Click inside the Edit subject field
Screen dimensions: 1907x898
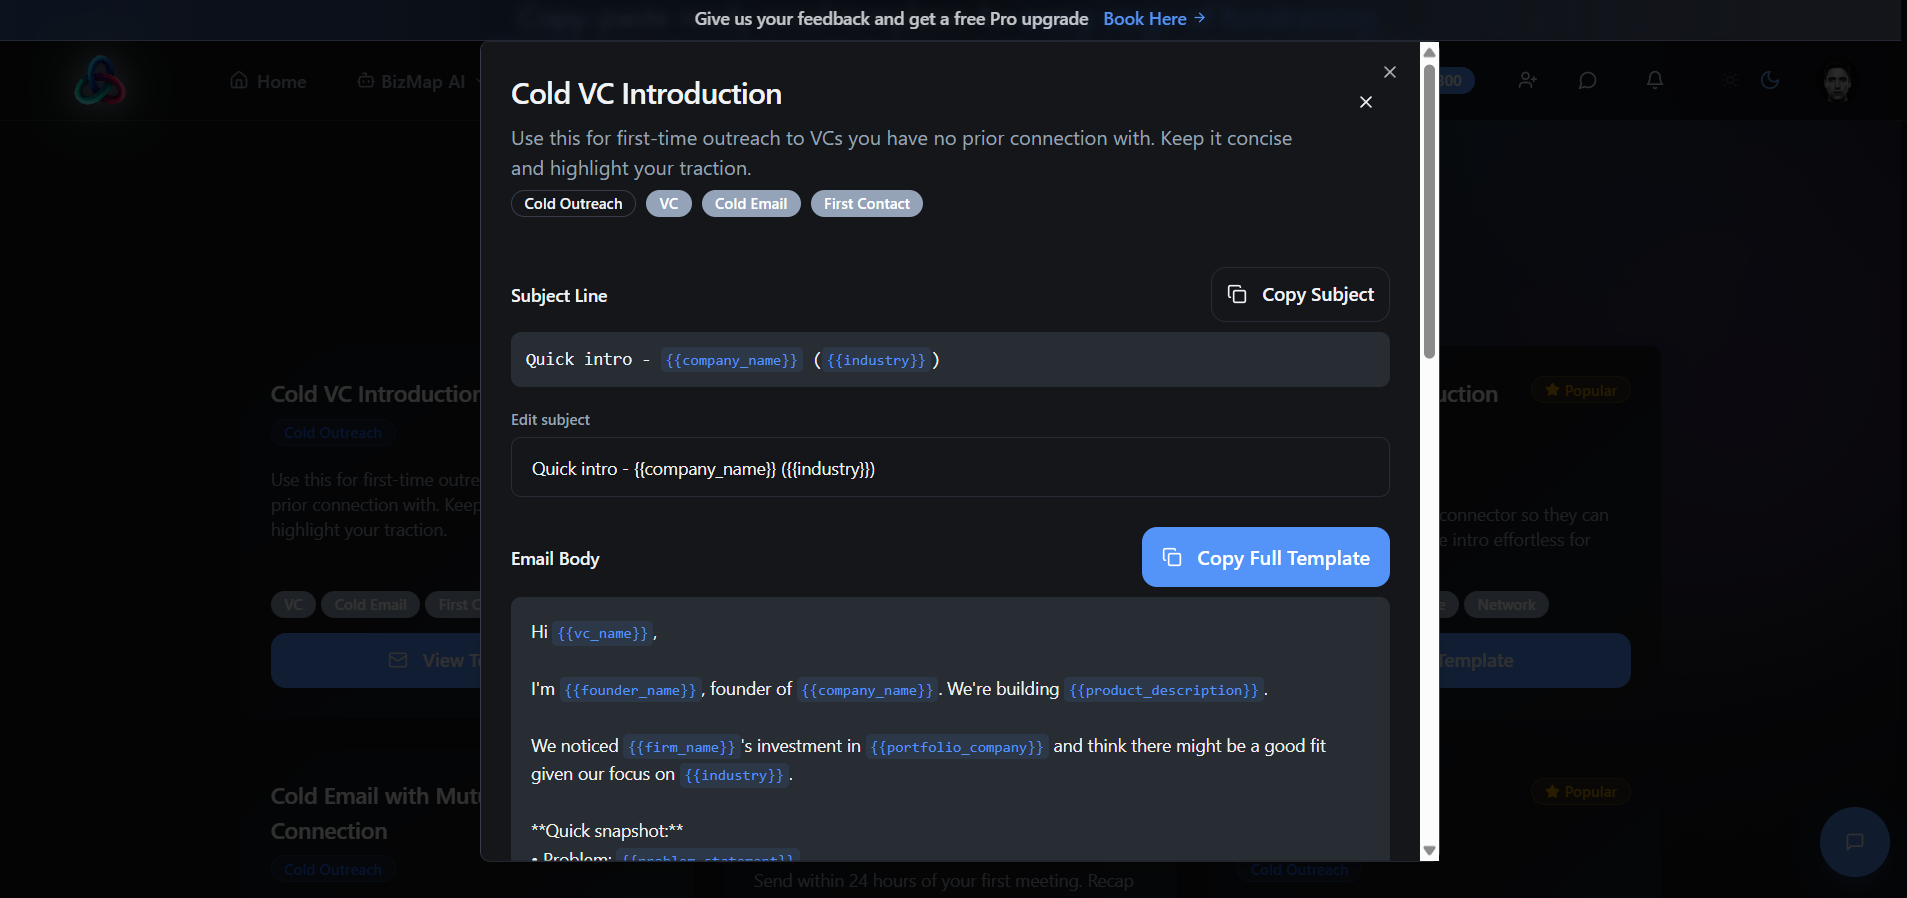tap(949, 467)
